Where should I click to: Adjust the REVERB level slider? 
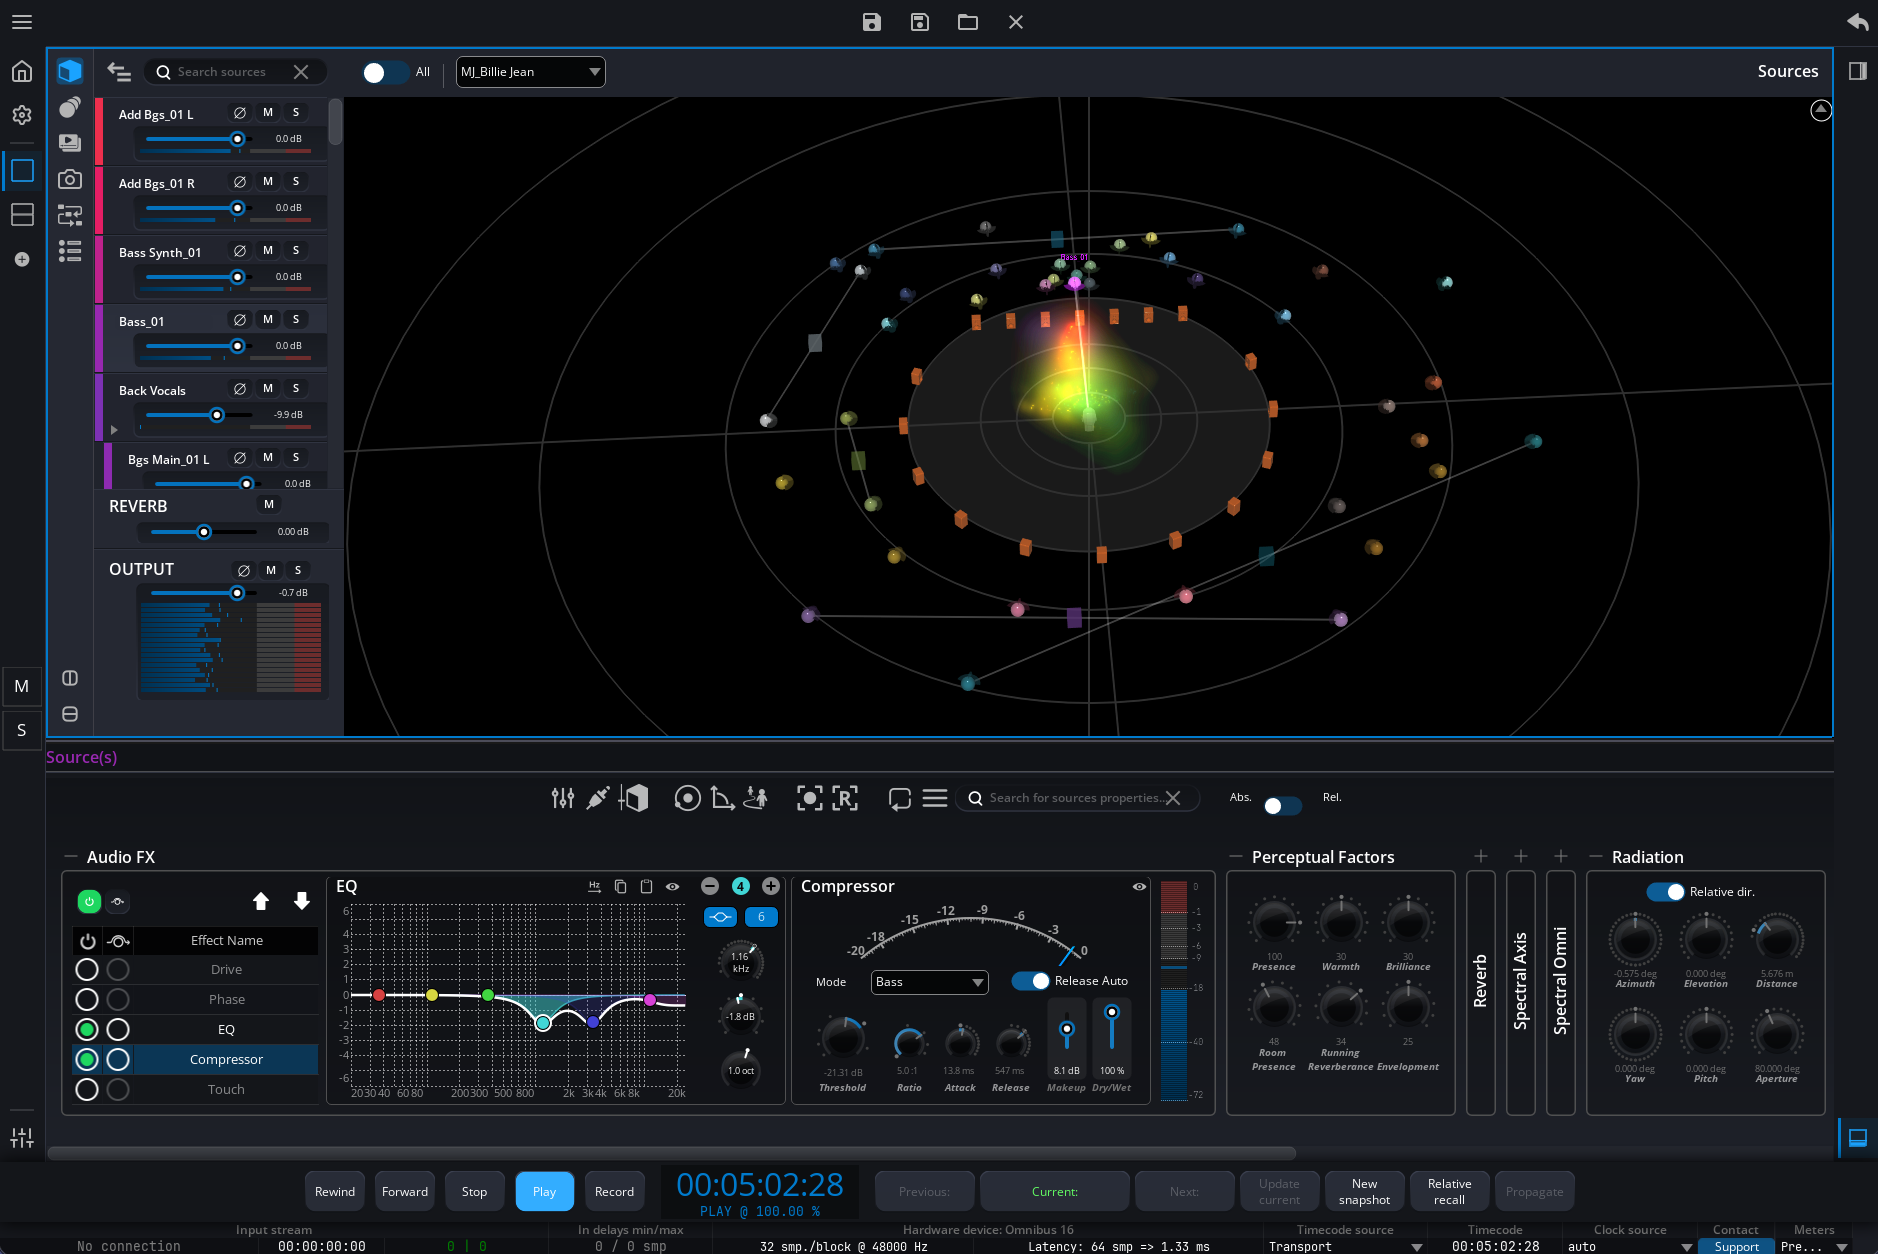[x=204, y=532]
